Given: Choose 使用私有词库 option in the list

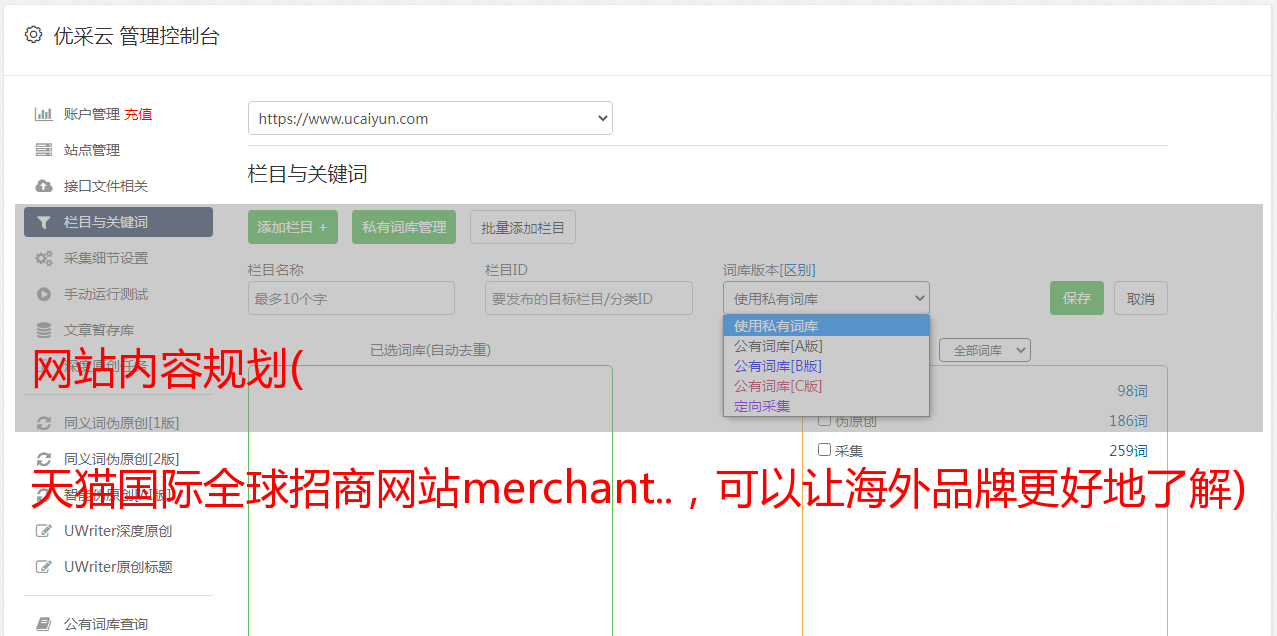Looking at the screenshot, I should point(826,326).
